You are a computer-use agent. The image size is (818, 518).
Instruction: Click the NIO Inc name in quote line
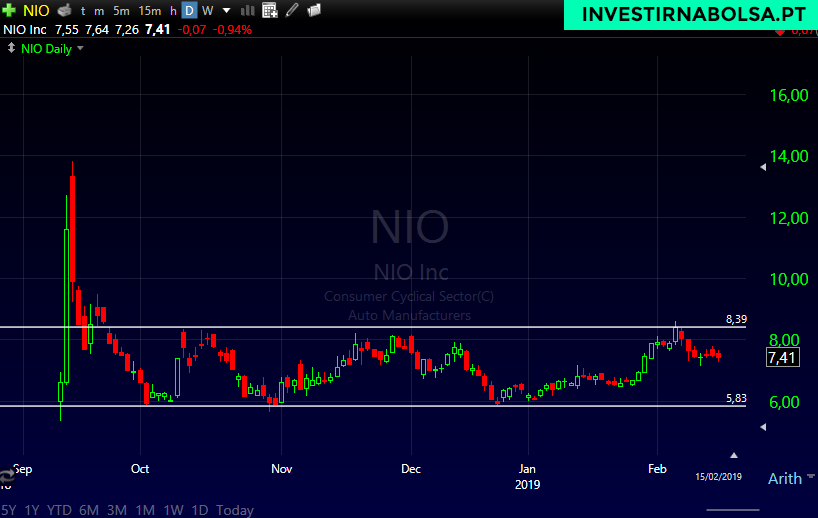coord(25,30)
